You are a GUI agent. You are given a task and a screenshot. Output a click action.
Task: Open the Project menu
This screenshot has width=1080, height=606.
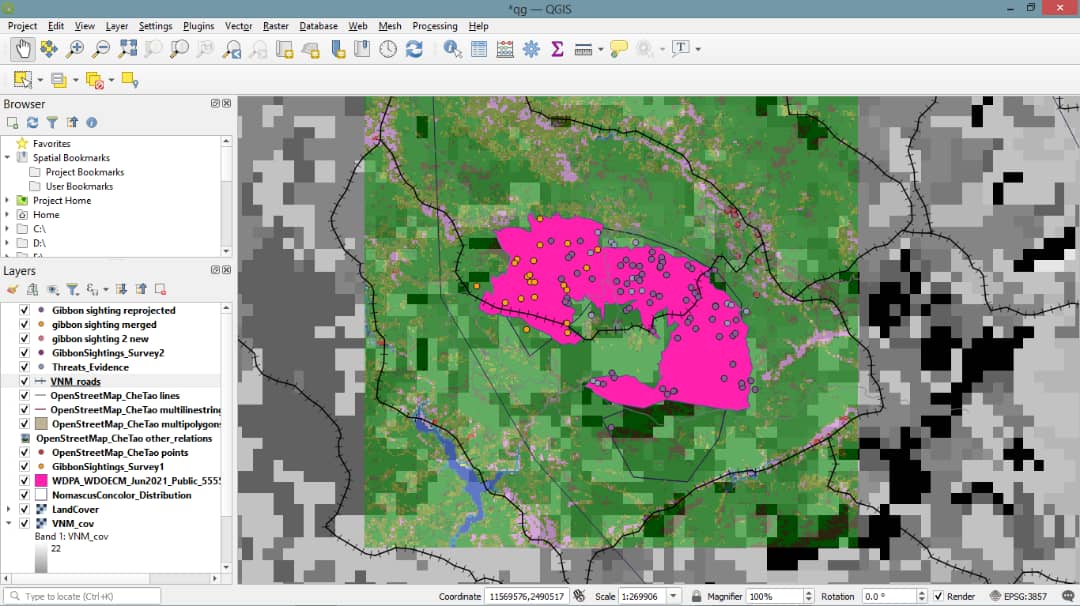tap(22, 25)
